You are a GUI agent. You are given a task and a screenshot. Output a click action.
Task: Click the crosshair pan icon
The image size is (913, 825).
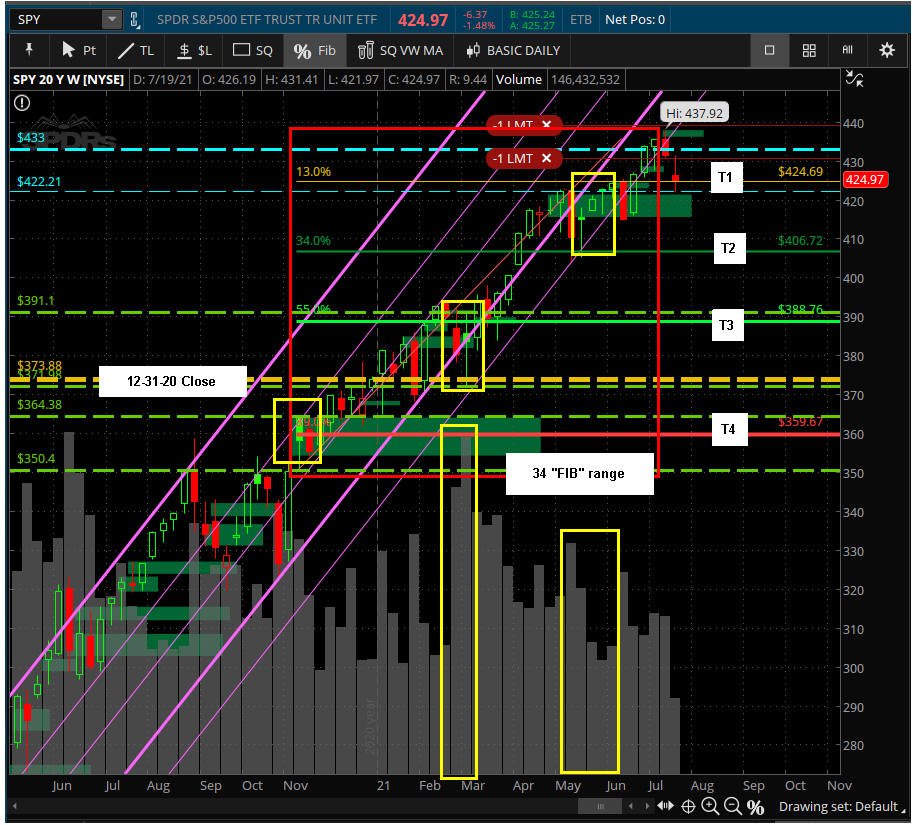click(x=688, y=806)
